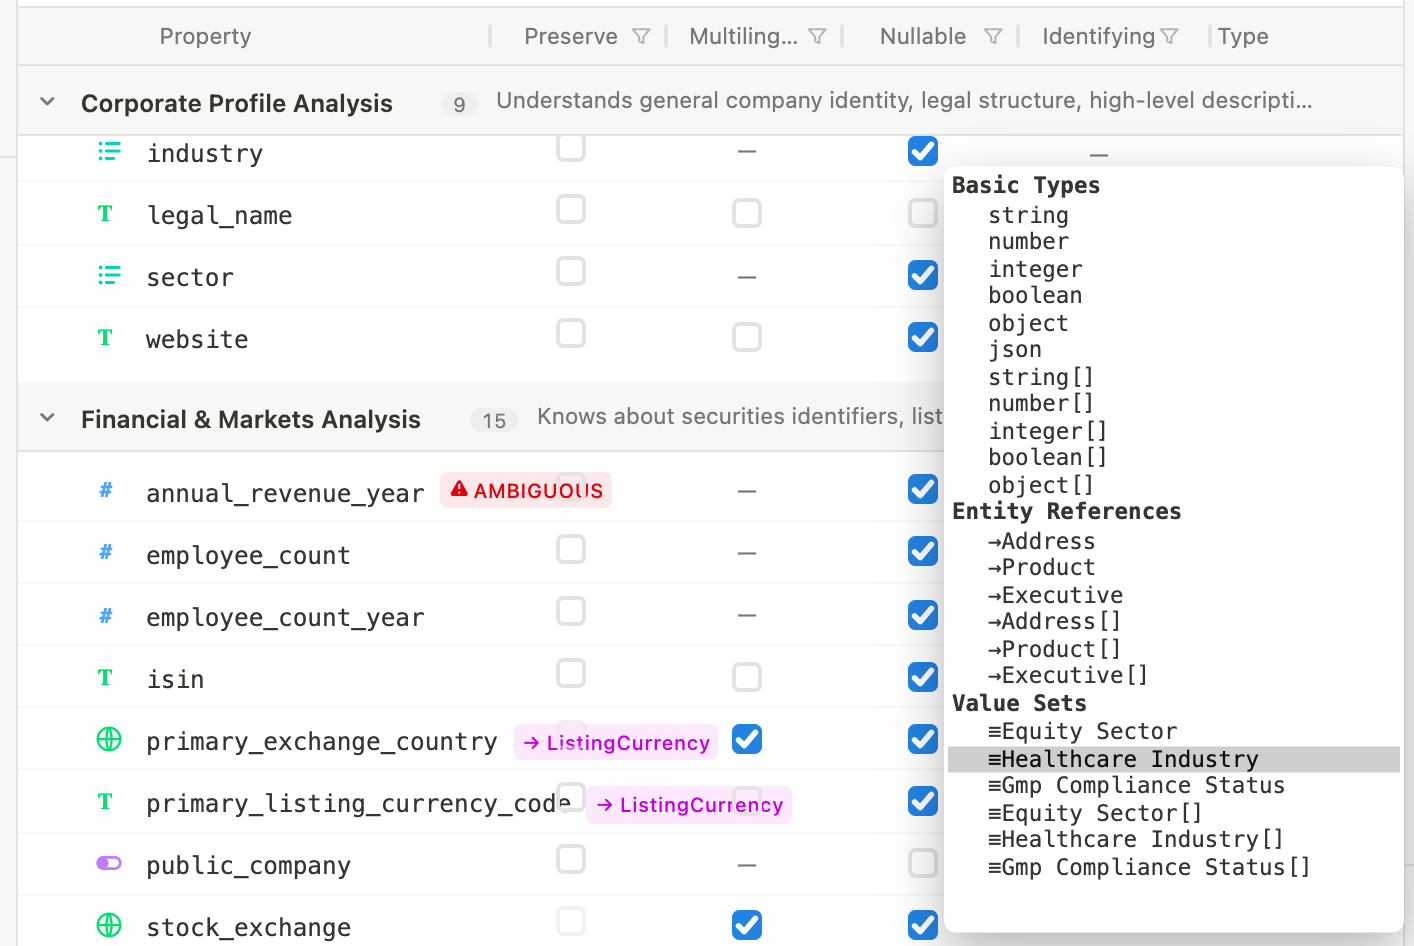Choose boolean[] from Basic Types

(1048, 457)
